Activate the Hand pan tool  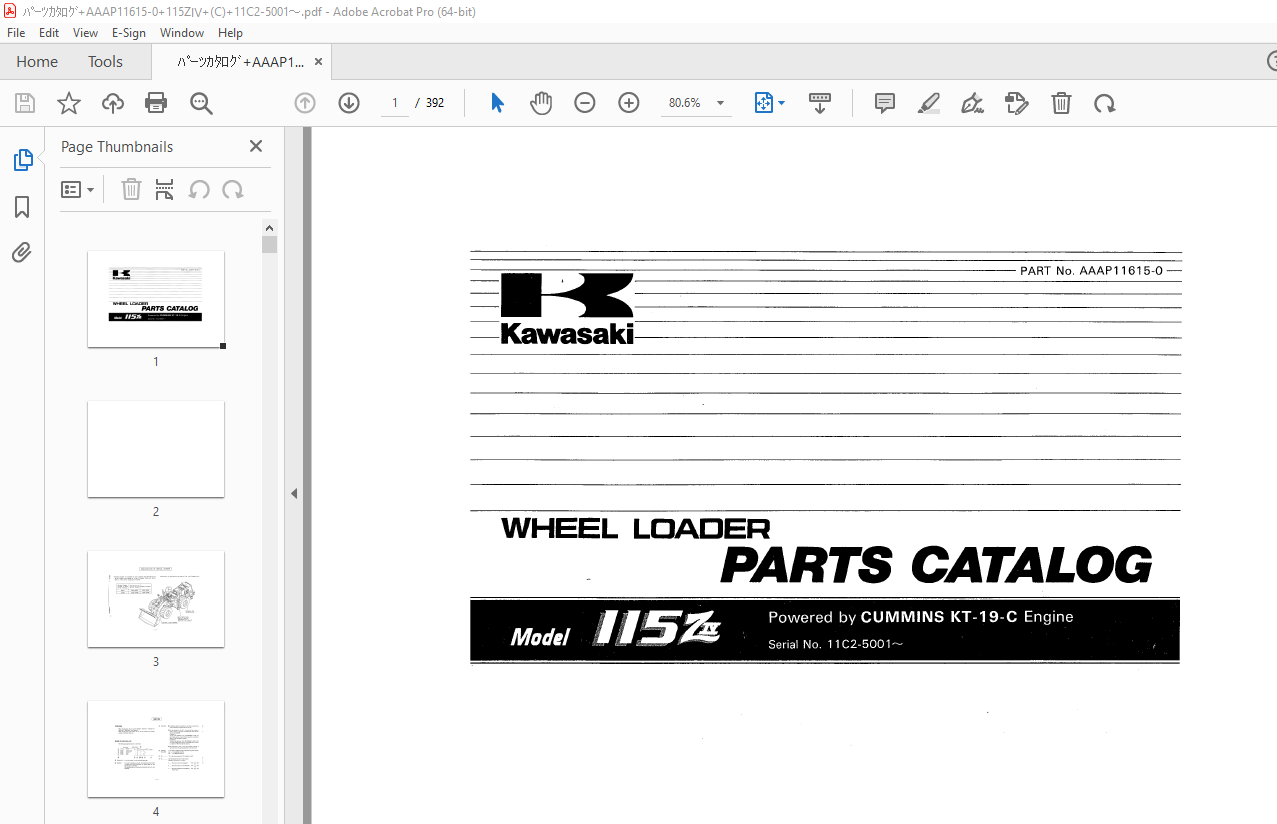(541, 103)
